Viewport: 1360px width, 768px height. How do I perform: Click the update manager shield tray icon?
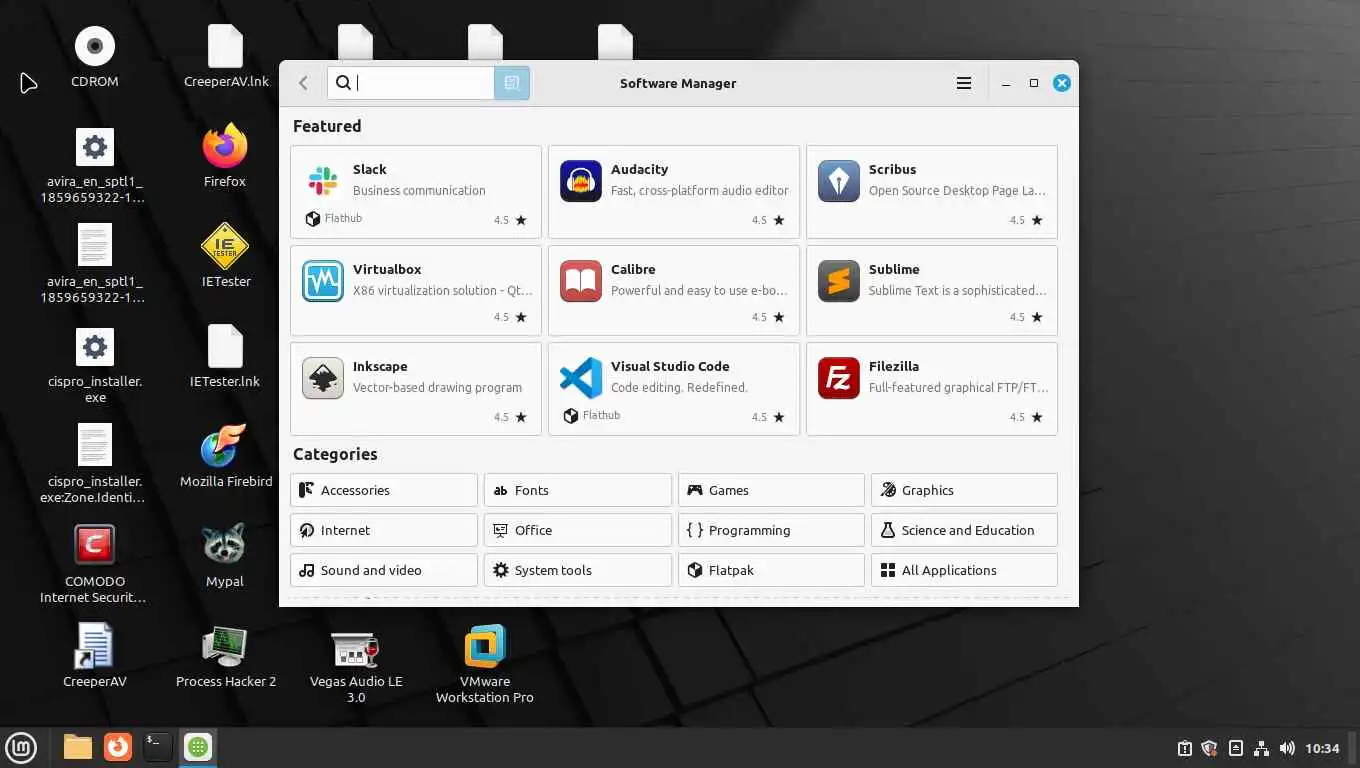[x=1209, y=748]
